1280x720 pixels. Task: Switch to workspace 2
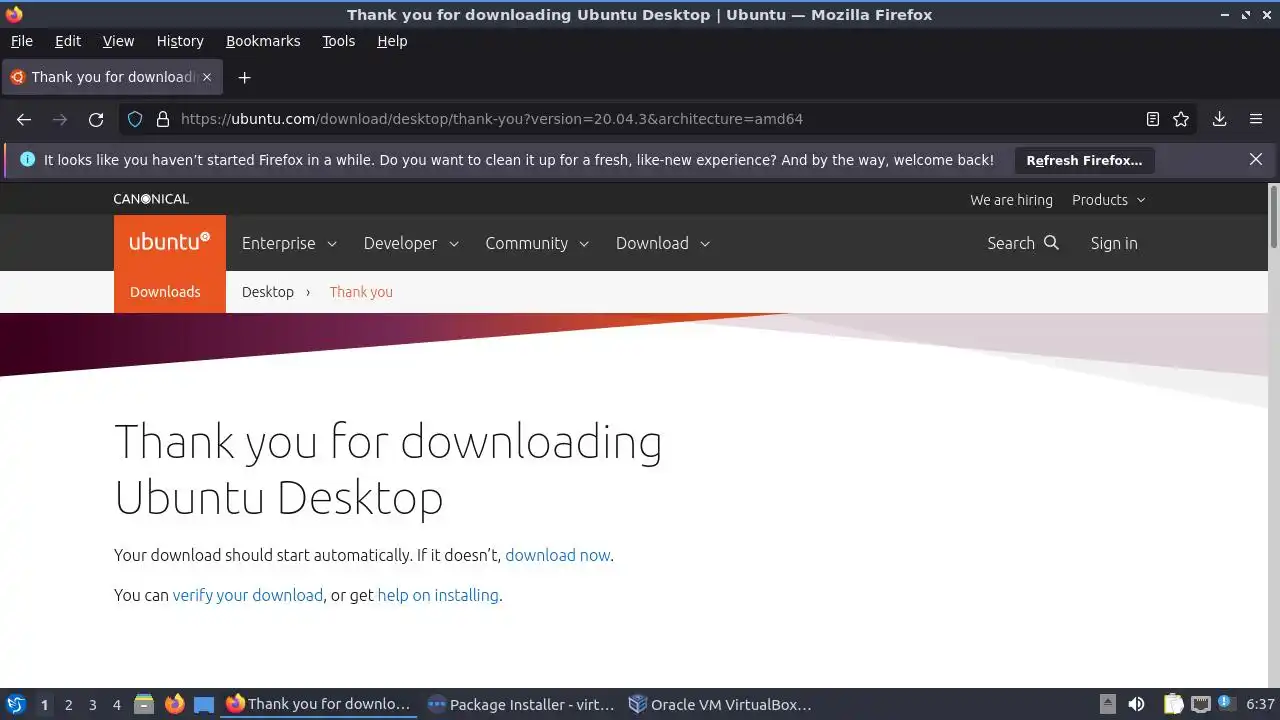[x=68, y=705]
